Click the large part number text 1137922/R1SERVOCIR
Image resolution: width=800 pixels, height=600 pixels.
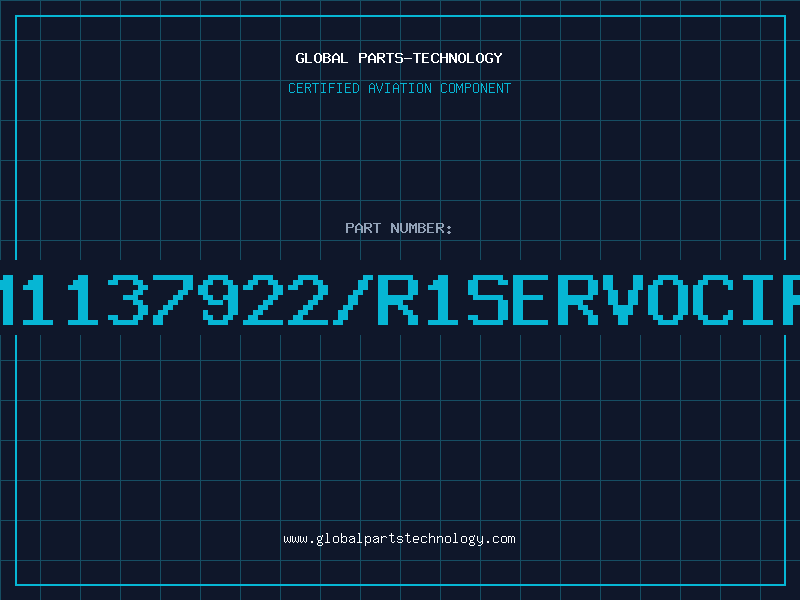(x=400, y=299)
